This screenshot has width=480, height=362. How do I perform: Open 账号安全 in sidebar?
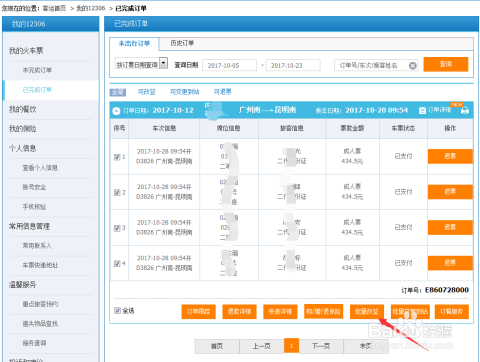tap(34, 187)
